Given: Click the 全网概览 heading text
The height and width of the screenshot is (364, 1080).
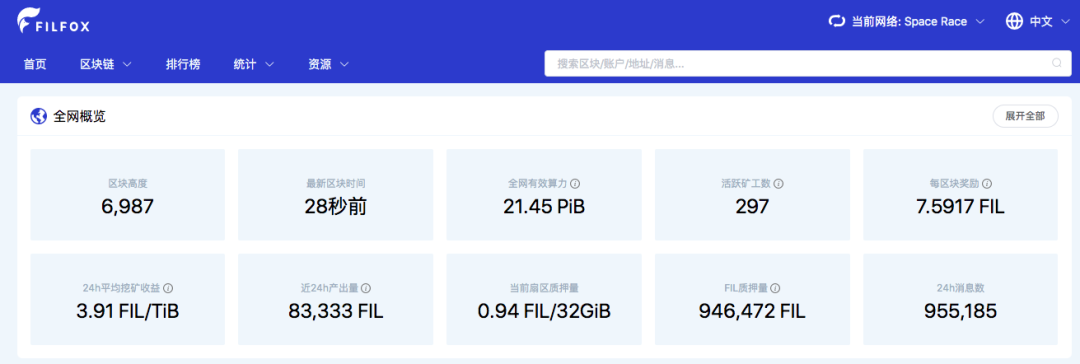Looking at the screenshot, I should click(x=79, y=117).
